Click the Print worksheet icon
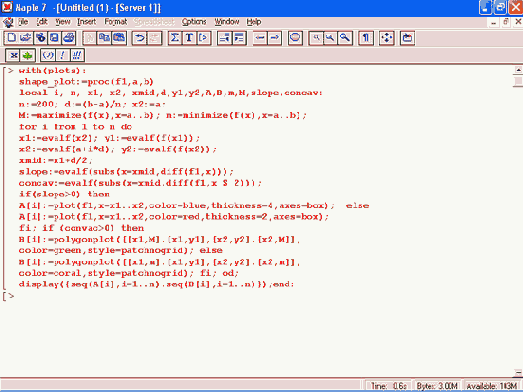523x392 pixels. [x=69, y=38]
